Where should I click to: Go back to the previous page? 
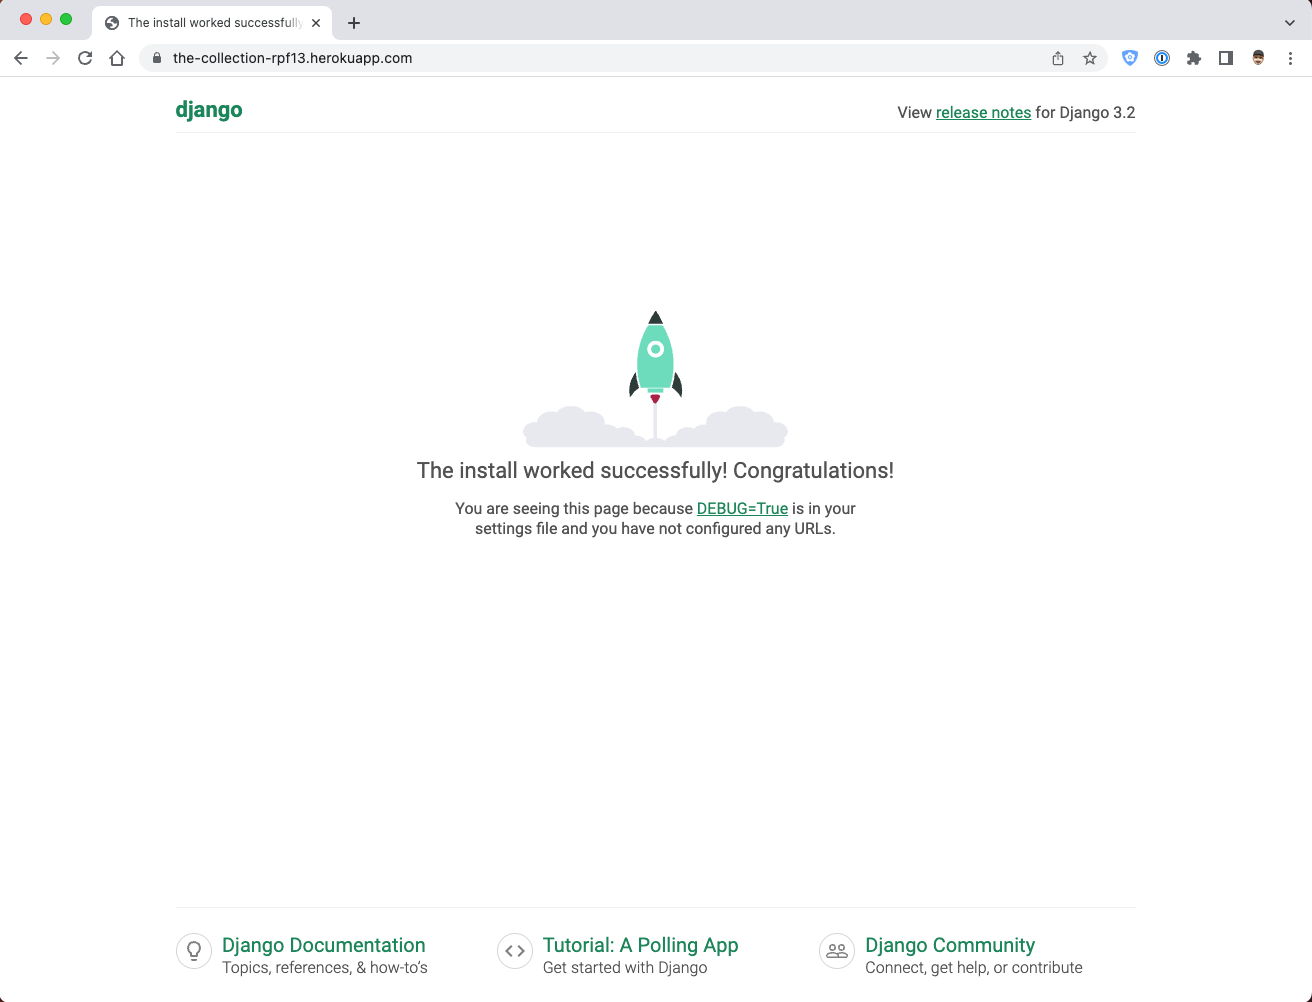coord(21,58)
